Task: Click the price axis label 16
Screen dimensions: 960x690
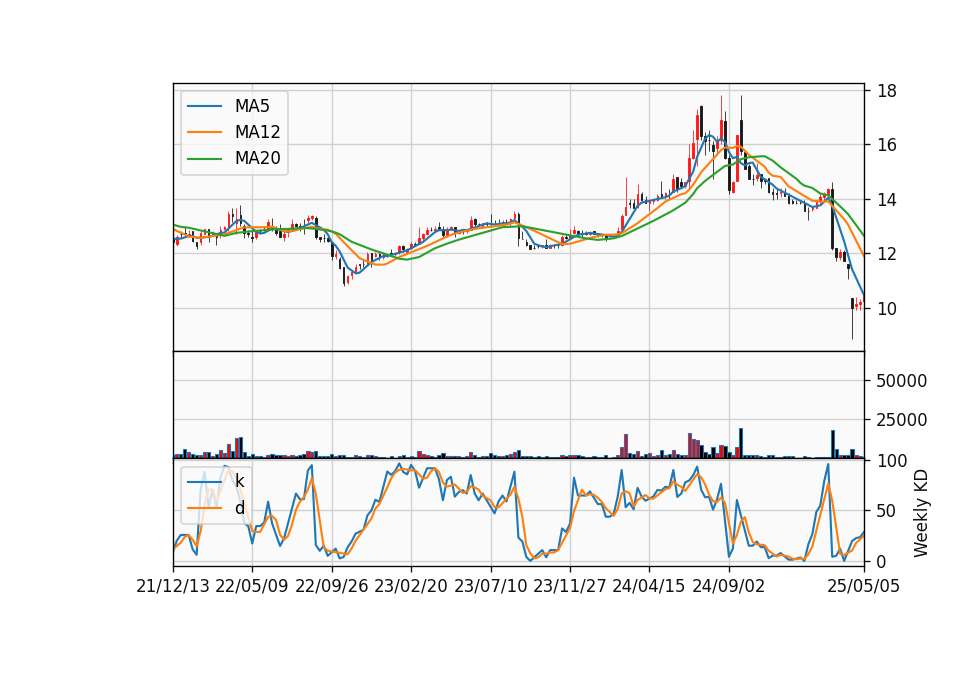Action: point(887,145)
